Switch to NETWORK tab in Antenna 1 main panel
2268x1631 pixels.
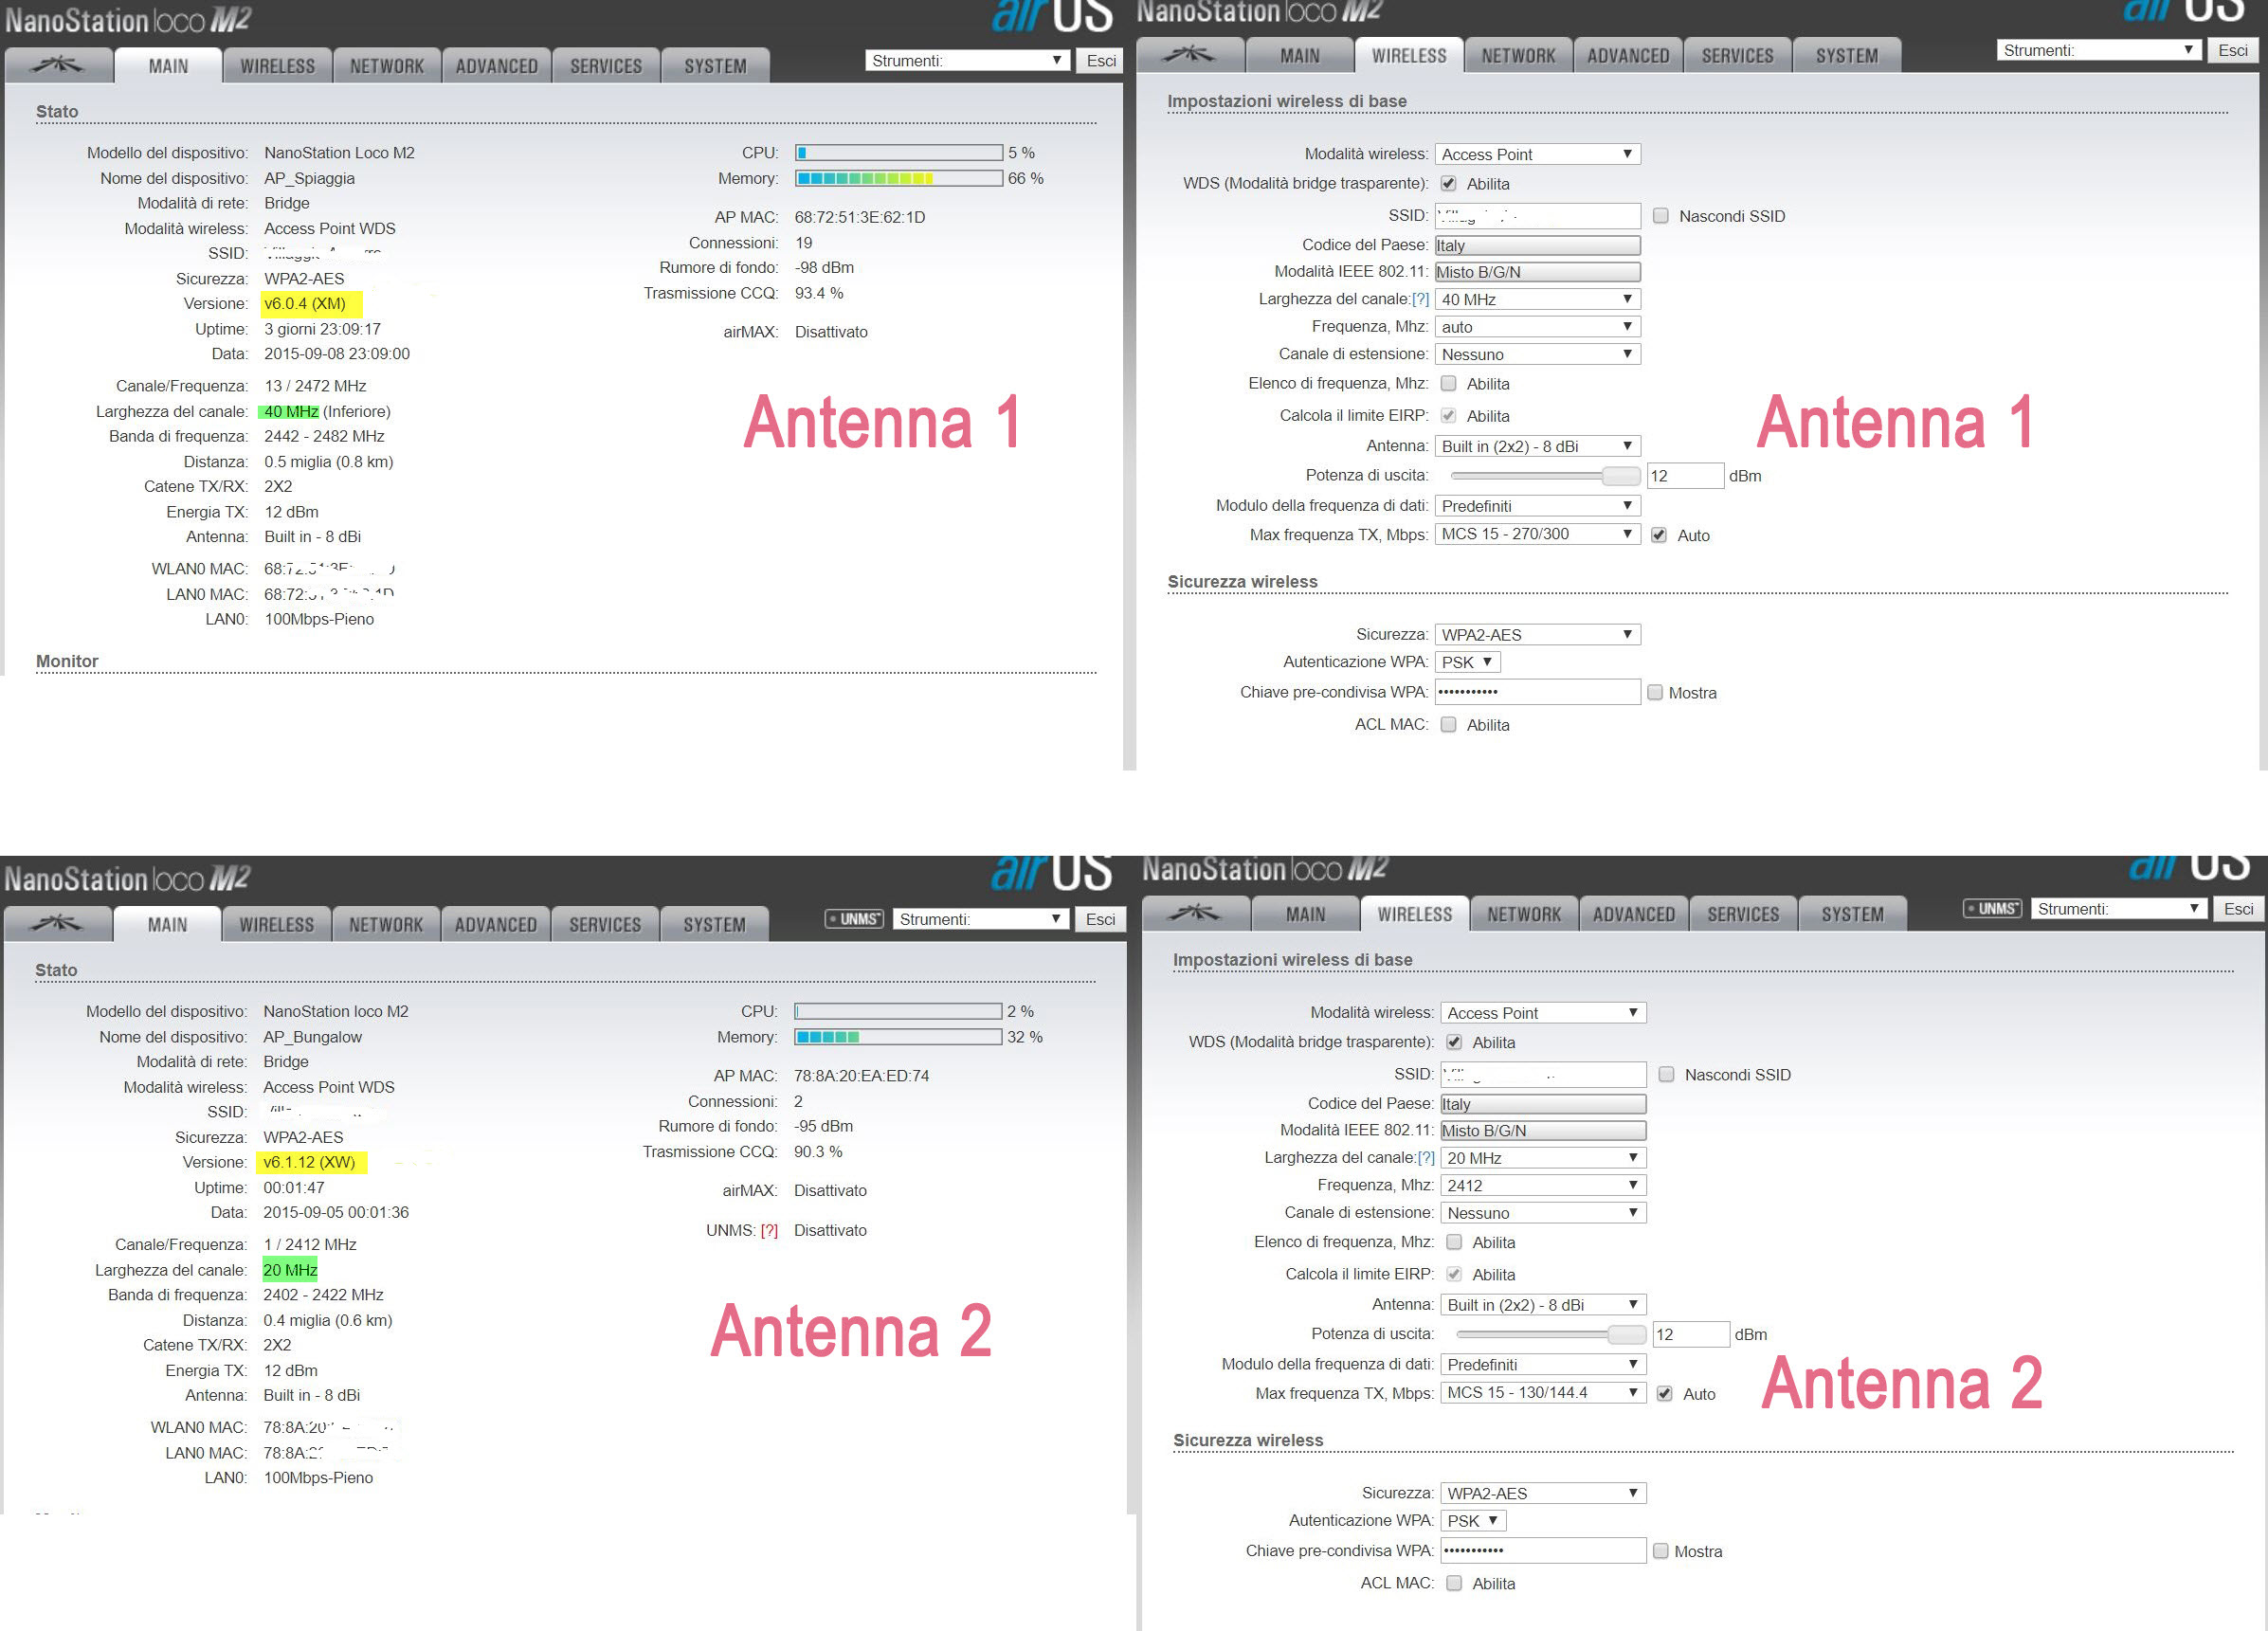387,66
